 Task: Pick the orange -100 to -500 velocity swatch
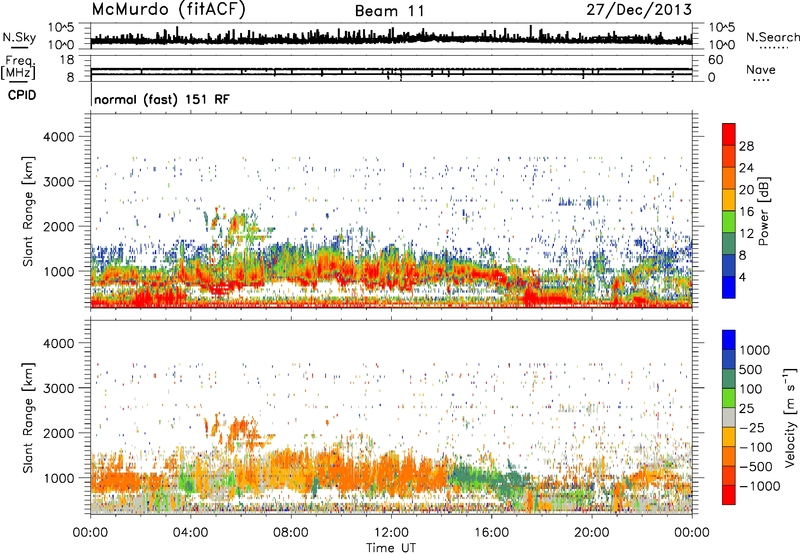pos(729,456)
